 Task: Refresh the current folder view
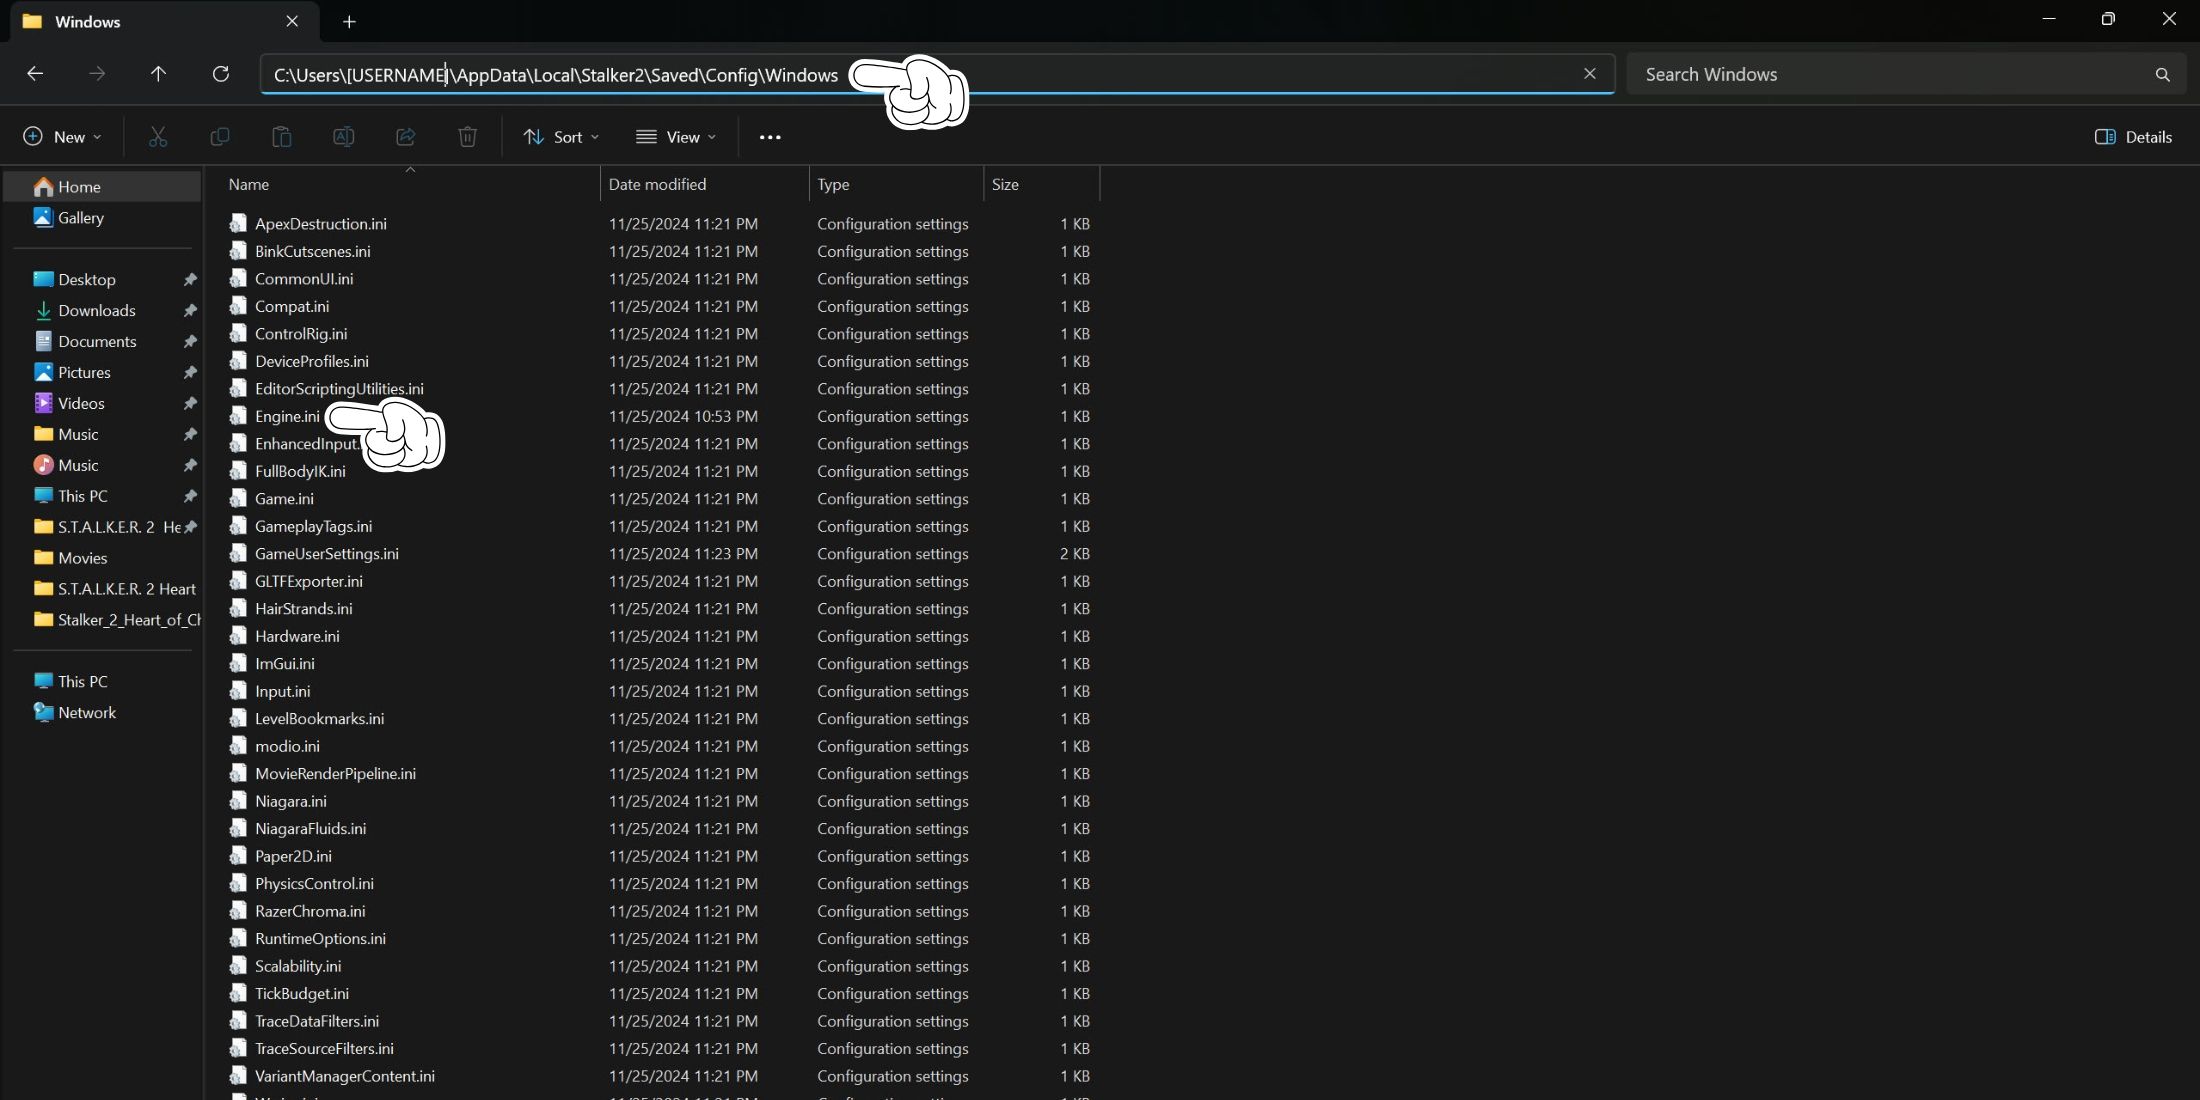221,74
